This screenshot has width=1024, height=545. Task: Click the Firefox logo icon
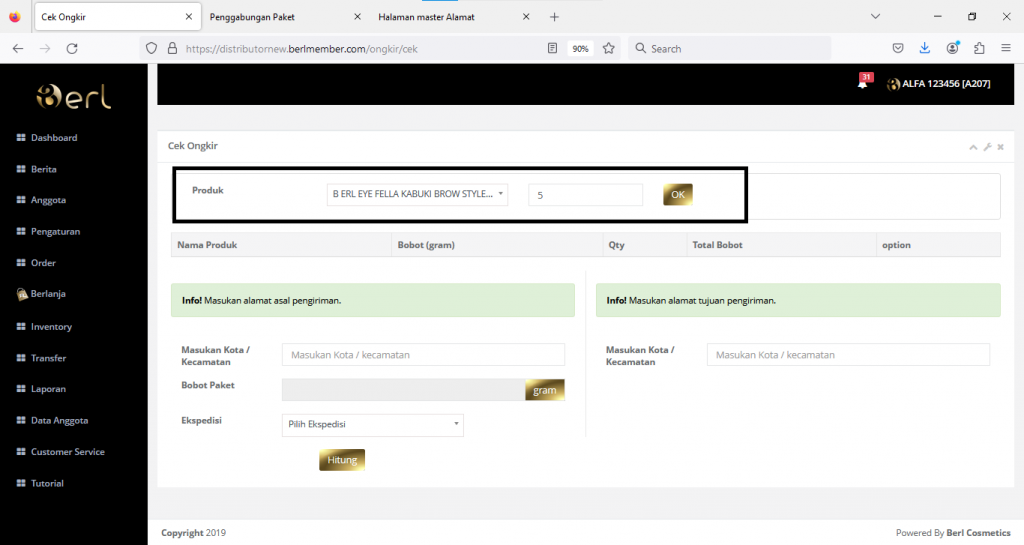point(14,17)
